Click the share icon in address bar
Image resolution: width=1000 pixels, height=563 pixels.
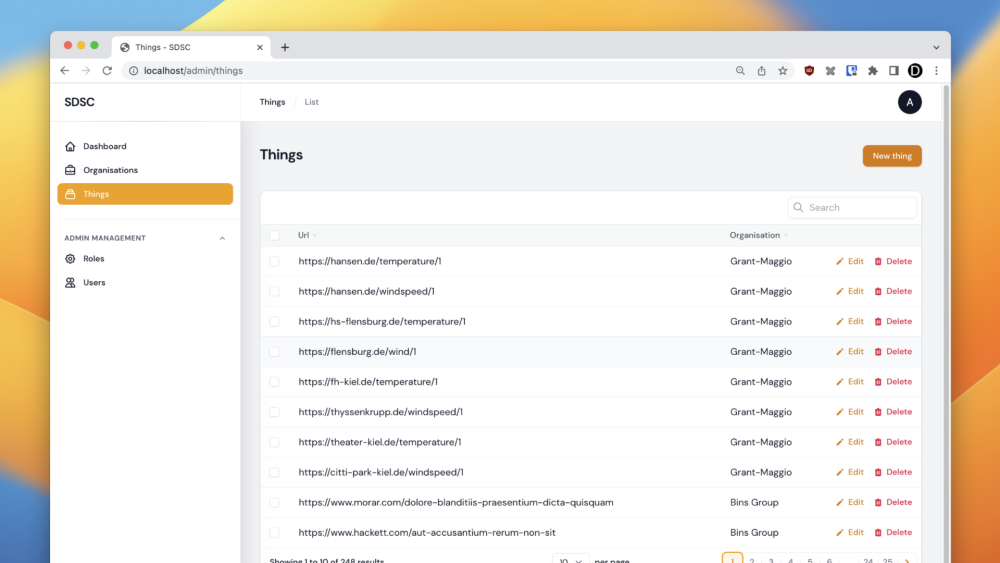coord(761,71)
